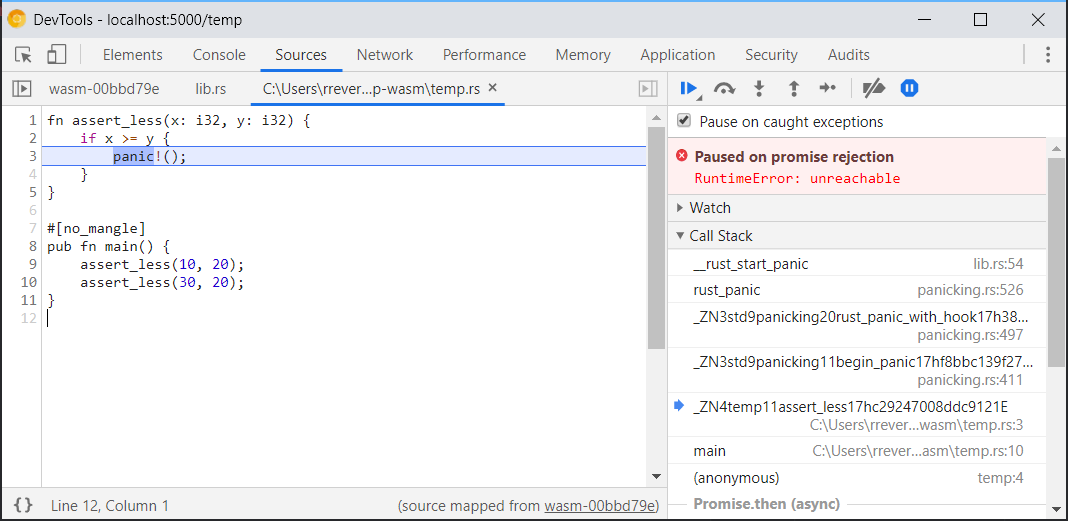Screen dimensions: 1068x521
Task: Pretty print the source with braces icon
Action: click(23, 505)
